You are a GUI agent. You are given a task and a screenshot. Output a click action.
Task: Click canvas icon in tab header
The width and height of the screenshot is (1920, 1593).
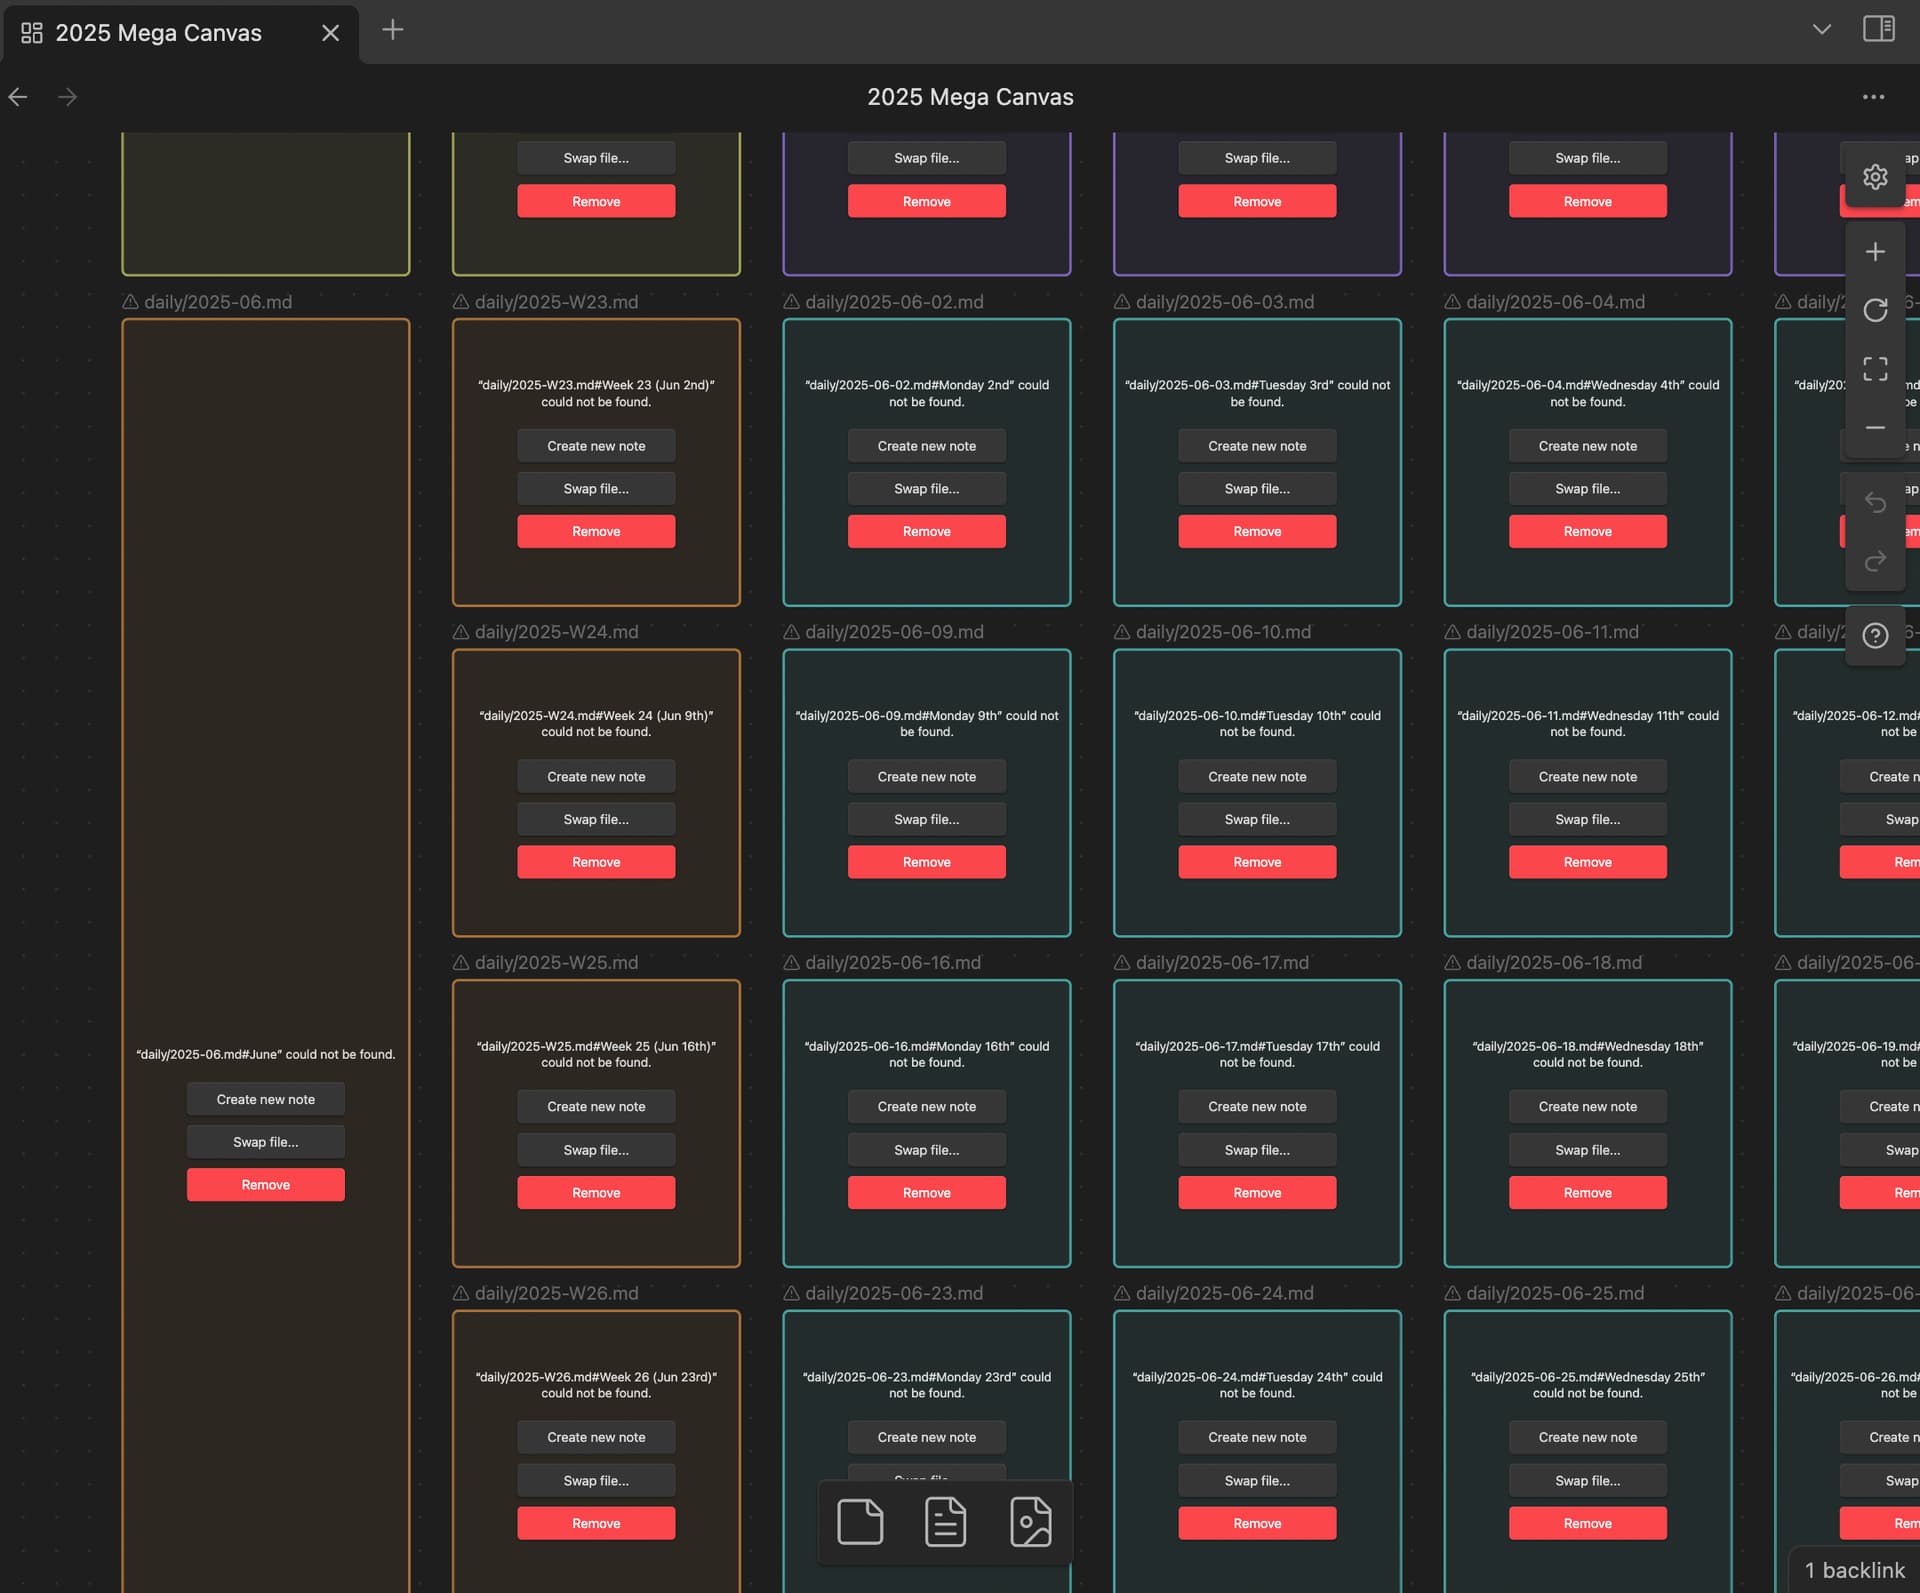(32, 33)
